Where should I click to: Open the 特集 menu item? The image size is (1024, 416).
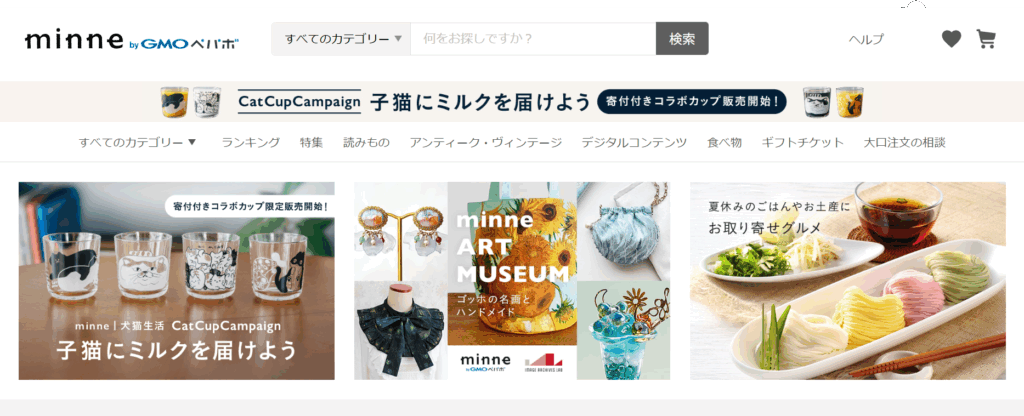click(x=312, y=142)
